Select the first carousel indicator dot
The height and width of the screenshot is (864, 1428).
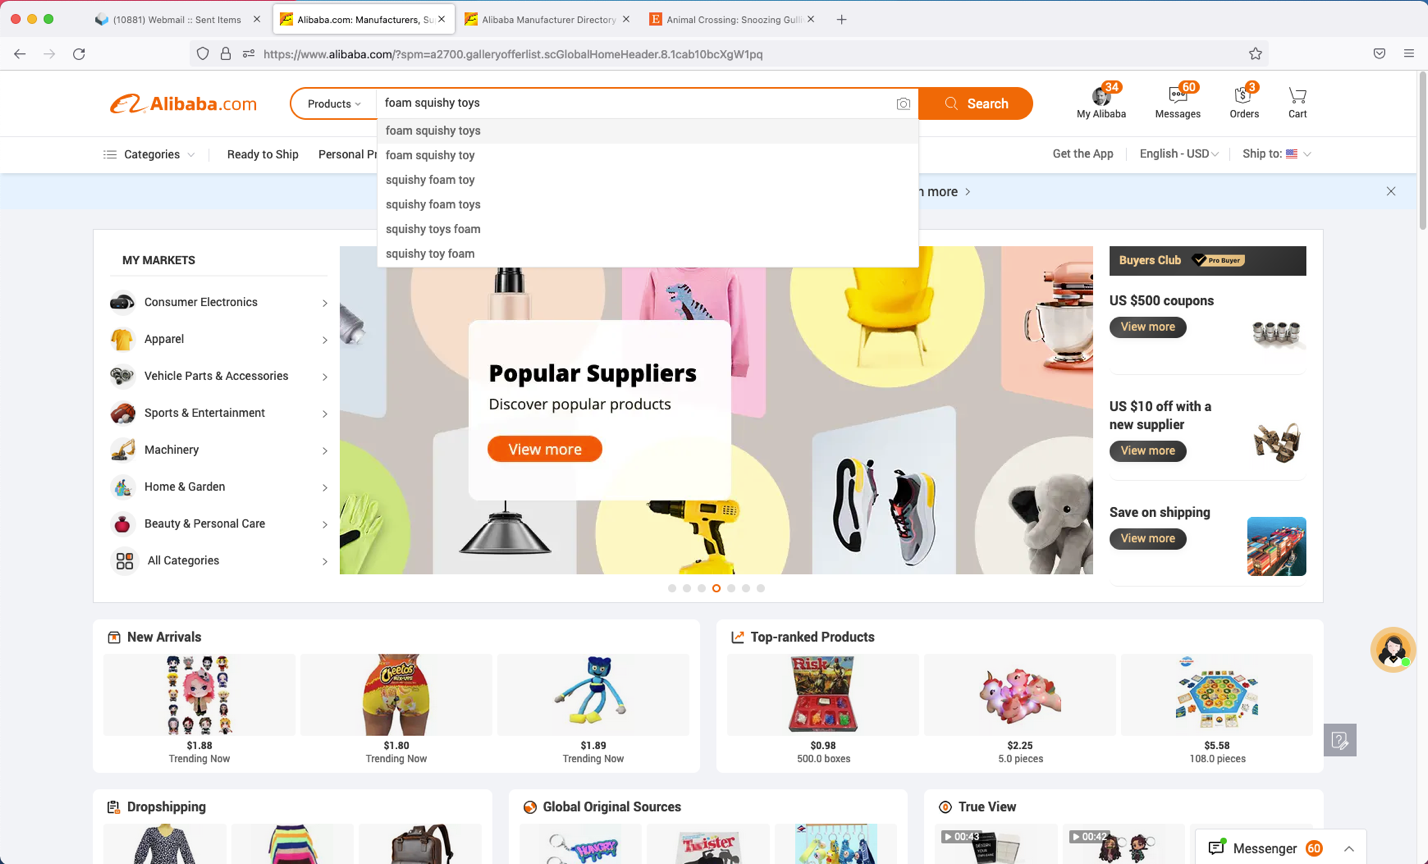(672, 588)
